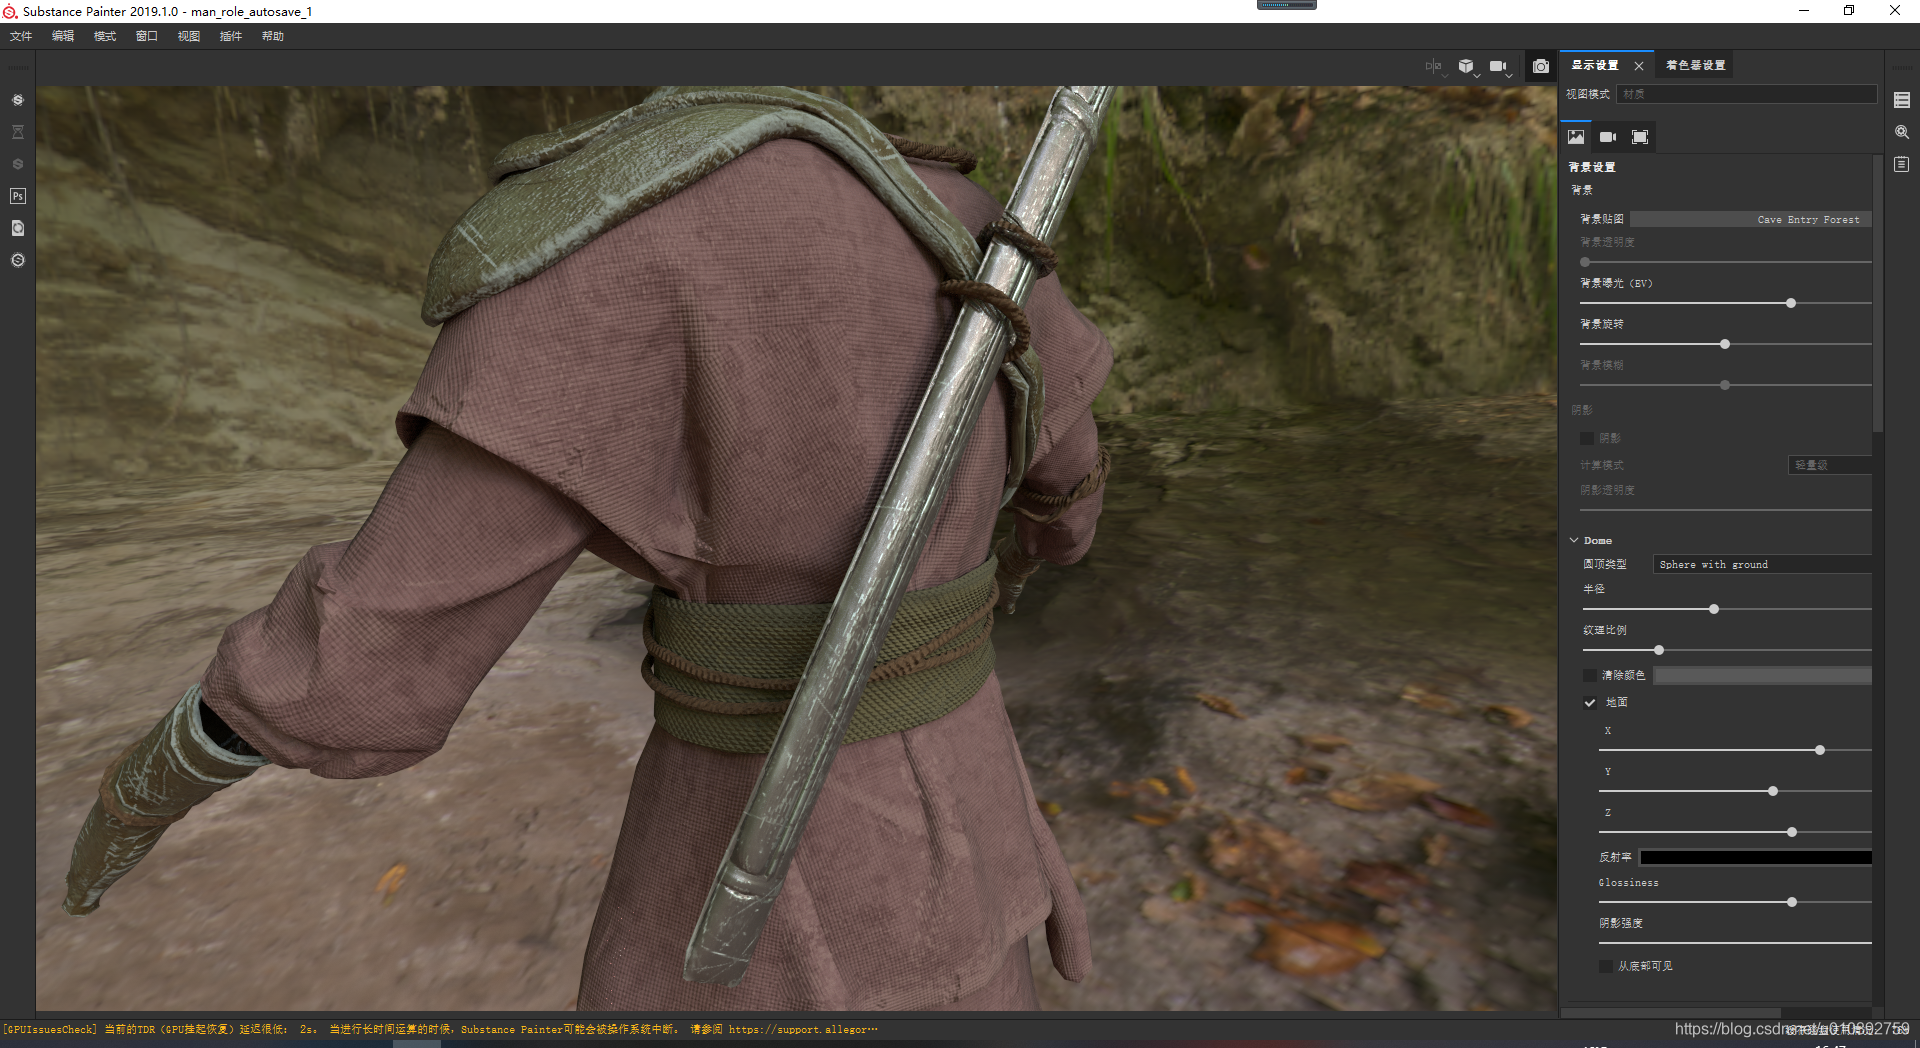This screenshot has height=1048, width=1920.
Task: Click the Cave Entry Forest background map button
Action: click(1750, 219)
